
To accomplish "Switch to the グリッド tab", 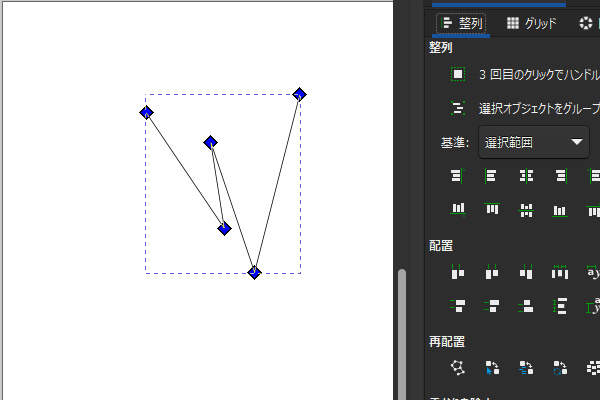I will [x=531, y=23].
